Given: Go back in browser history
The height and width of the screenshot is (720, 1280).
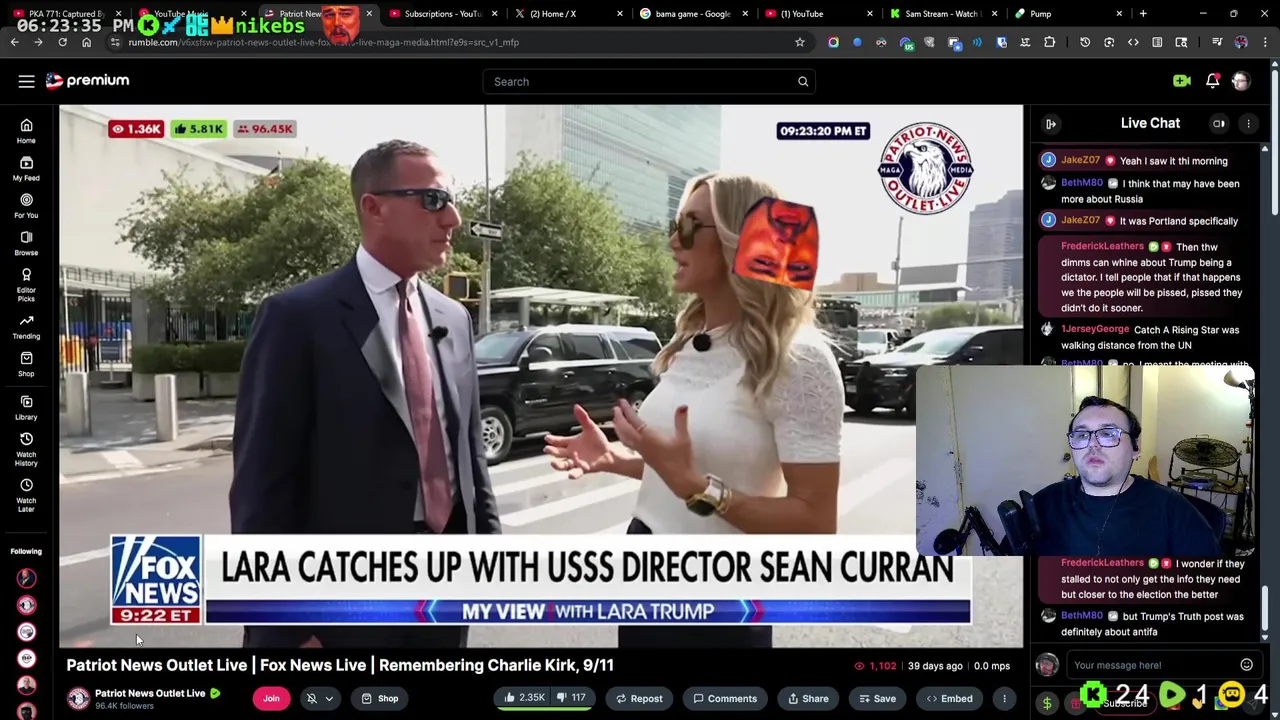Looking at the screenshot, I should [x=14, y=43].
